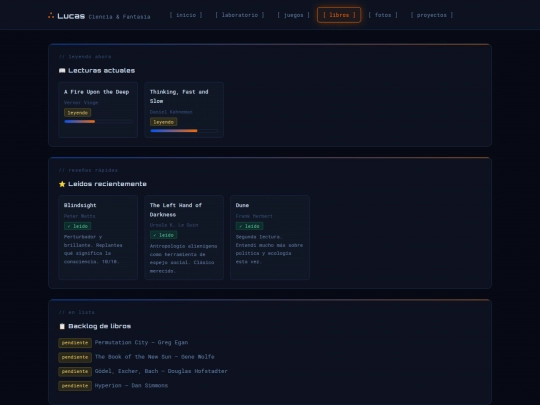Click the leído badge on The Left Hand of Darkness
The height and width of the screenshot is (405, 540).
tap(164, 235)
